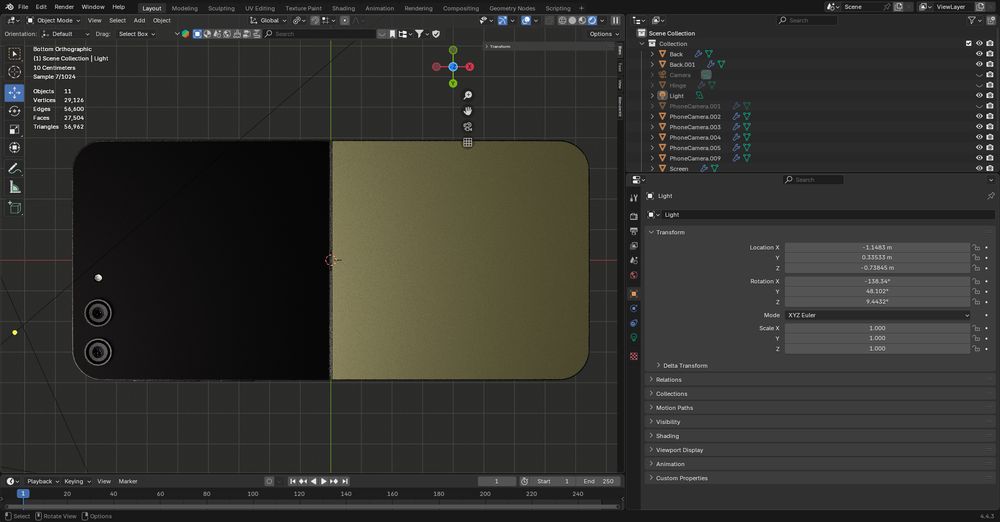Toggle the Location X lock icon
Image resolution: width=1000 pixels, height=522 pixels.
(976, 248)
